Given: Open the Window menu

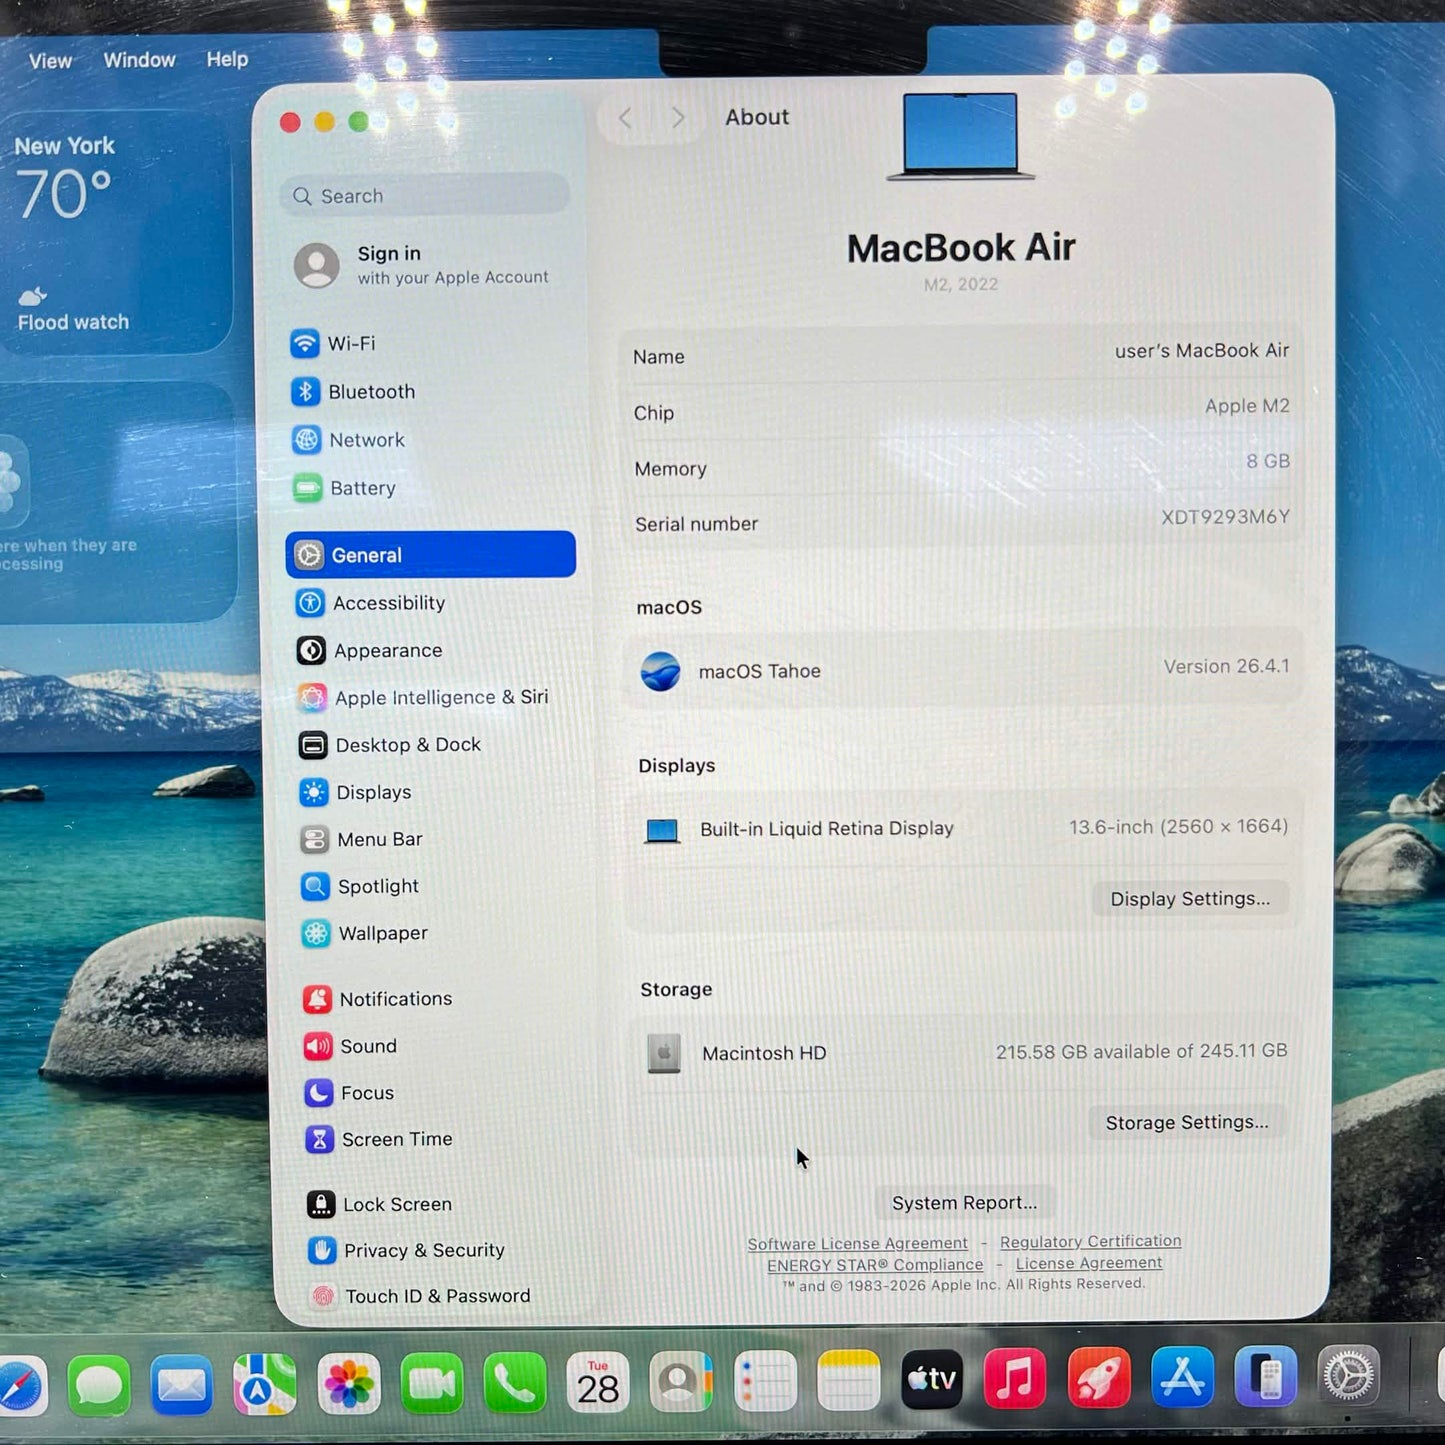Looking at the screenshot, I should [x=140, y=60].
